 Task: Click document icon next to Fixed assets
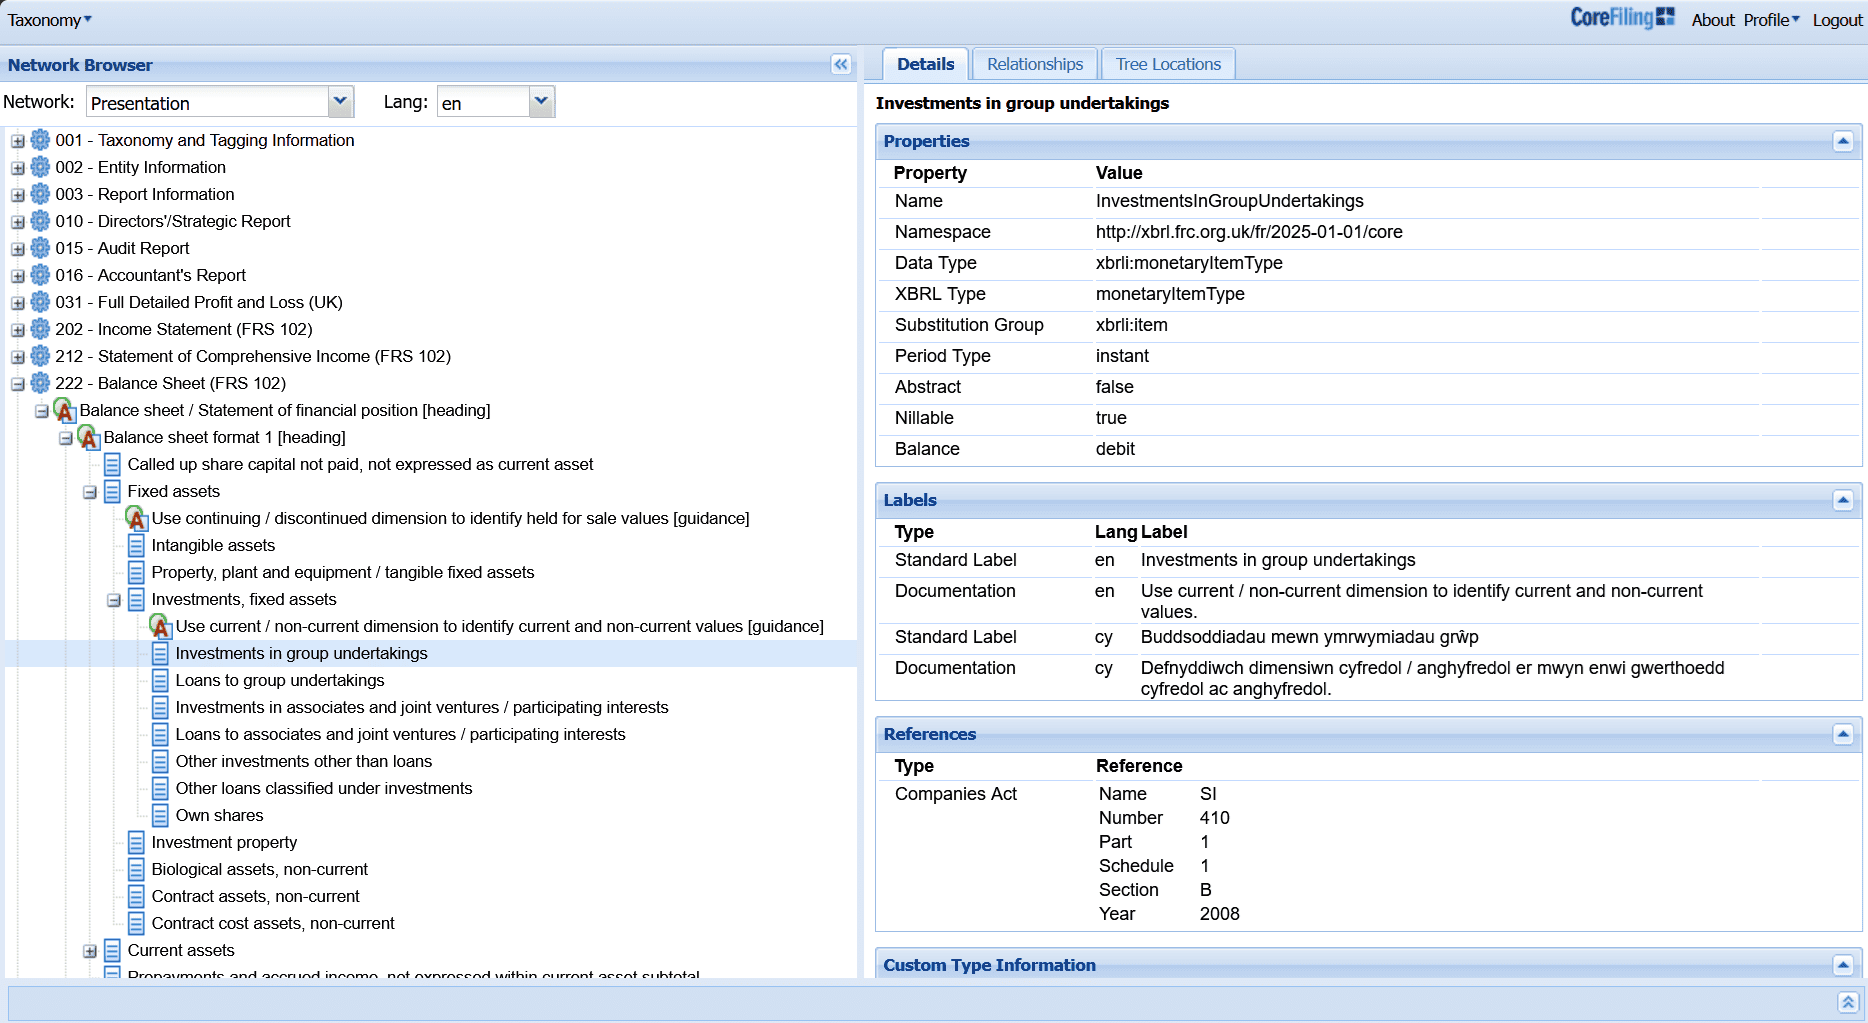click(x=112, y=491)
